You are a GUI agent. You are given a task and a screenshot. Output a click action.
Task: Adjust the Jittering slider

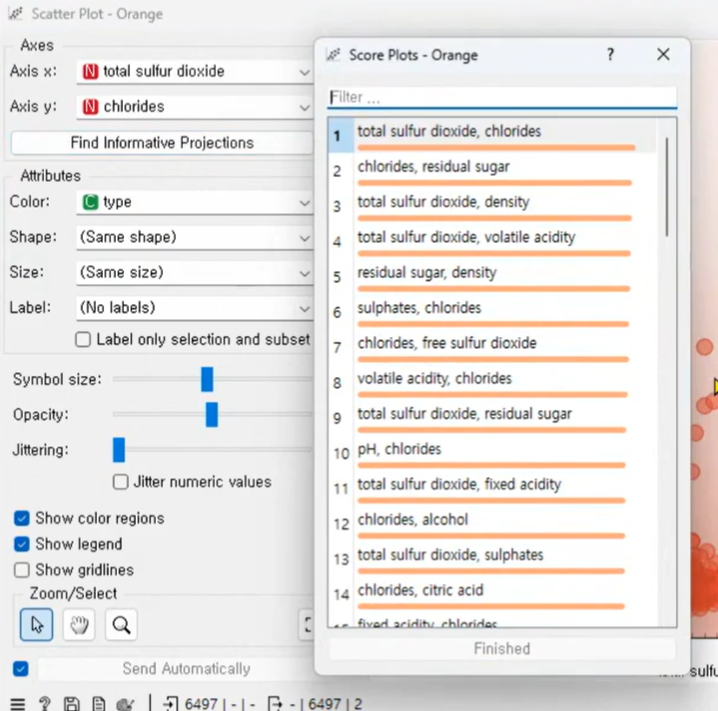(119, 450)
